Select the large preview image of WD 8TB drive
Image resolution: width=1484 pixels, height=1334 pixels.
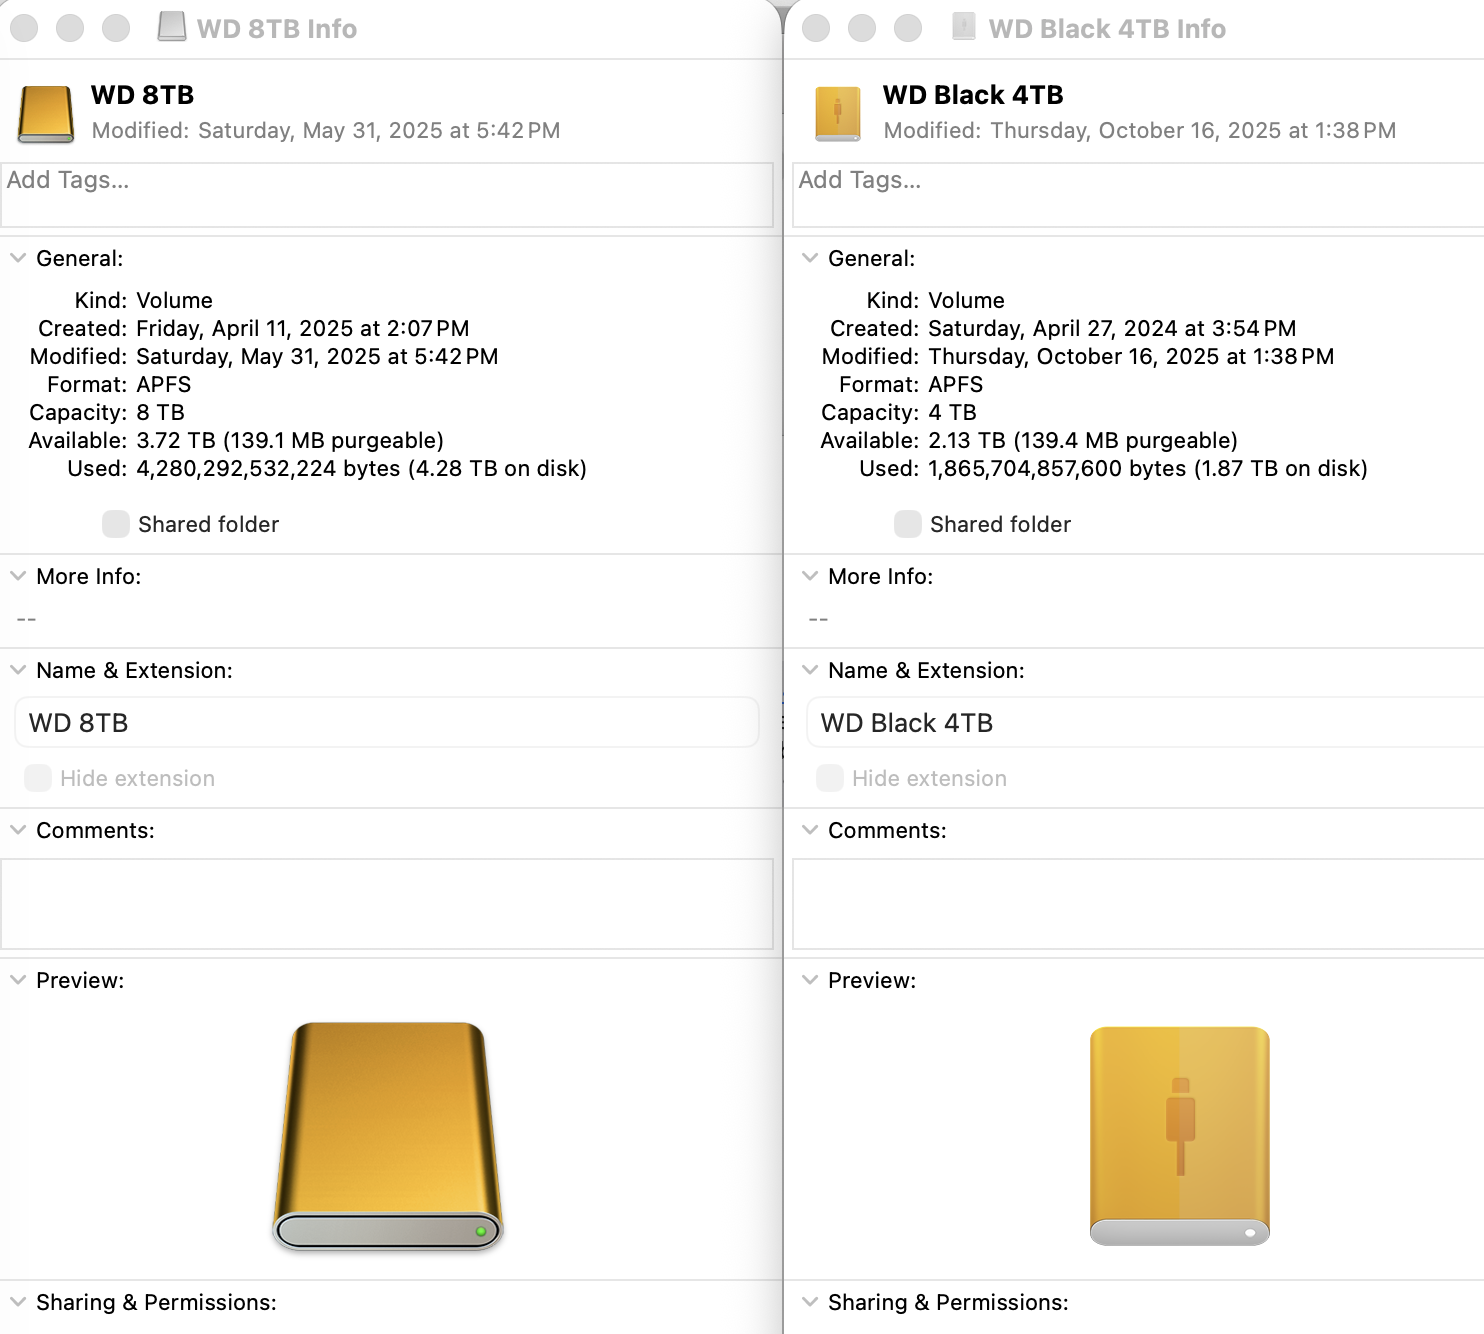[x=388, y=1136]
